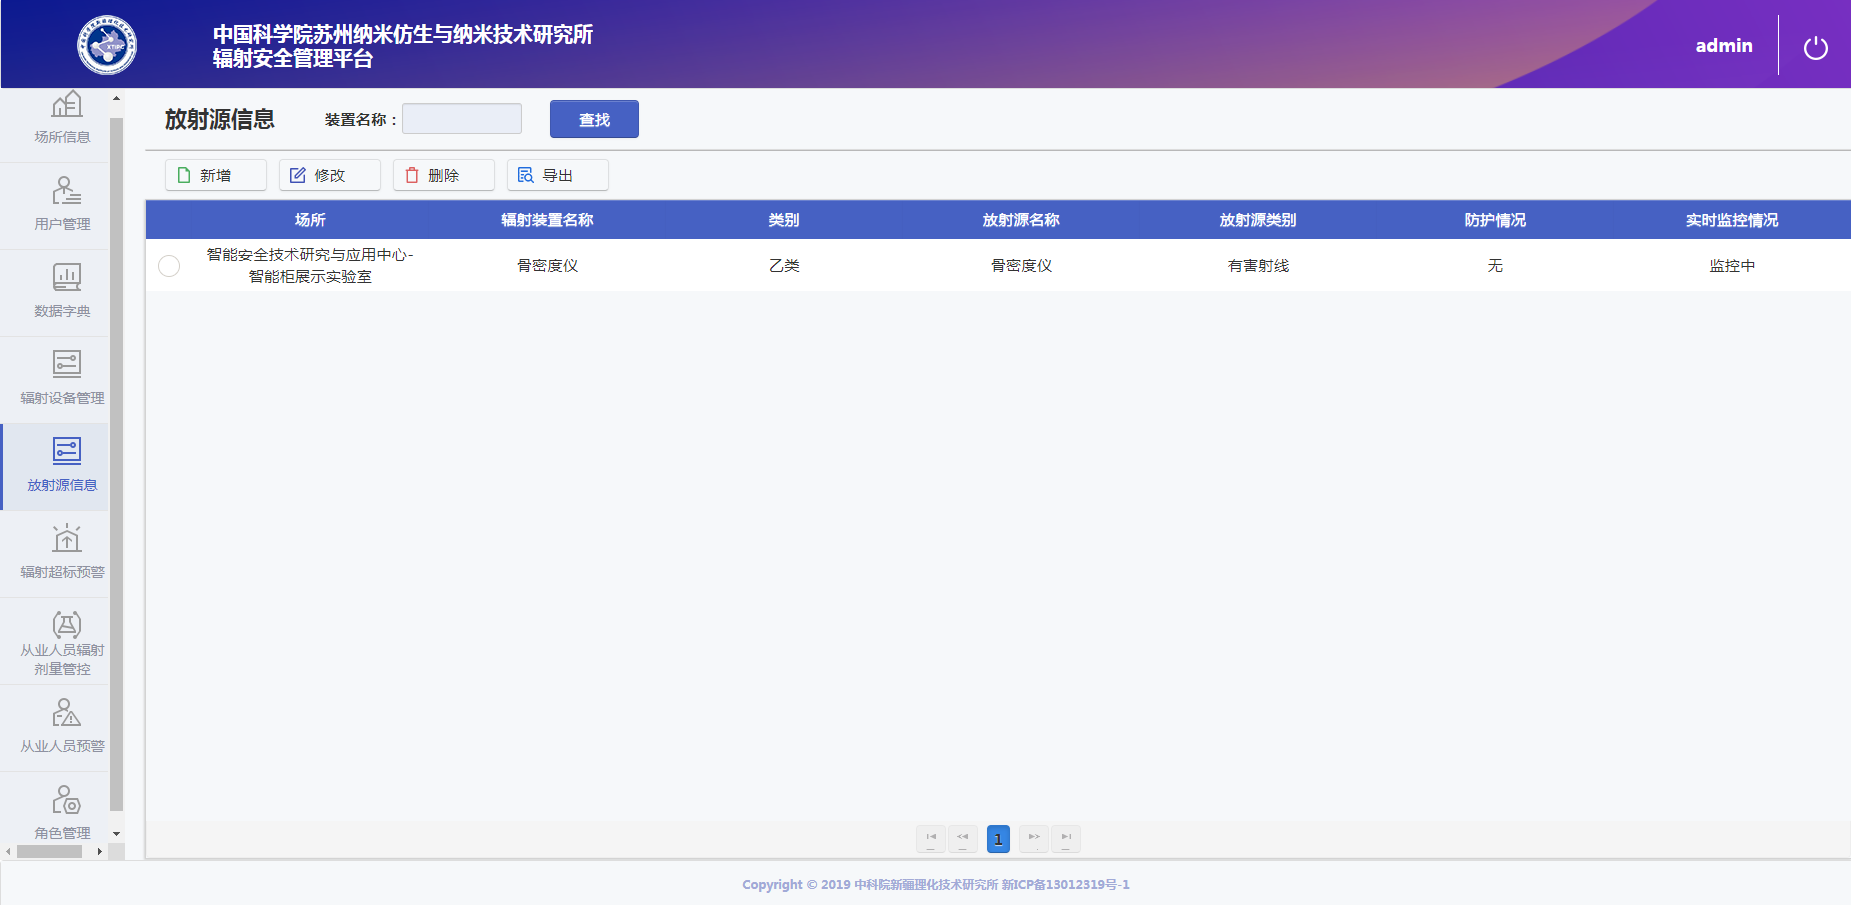Click the 查找 search button

594,120
